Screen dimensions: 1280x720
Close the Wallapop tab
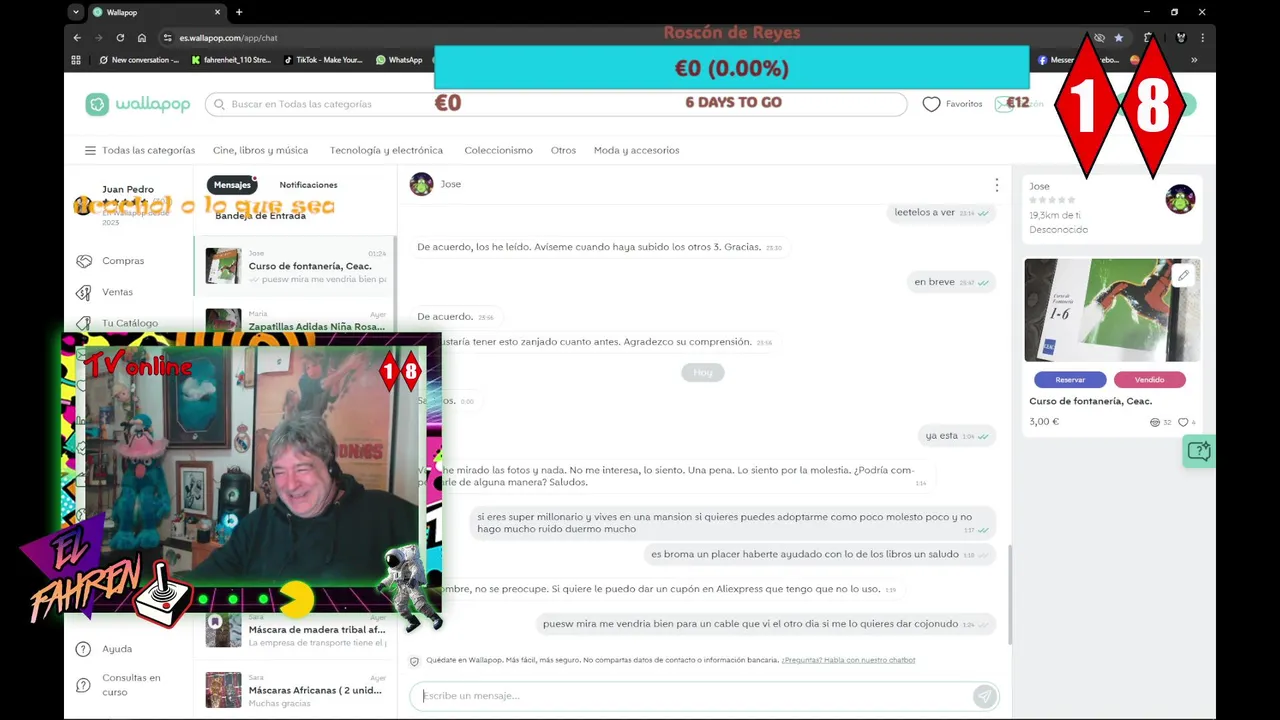click(x=217, y=12)
